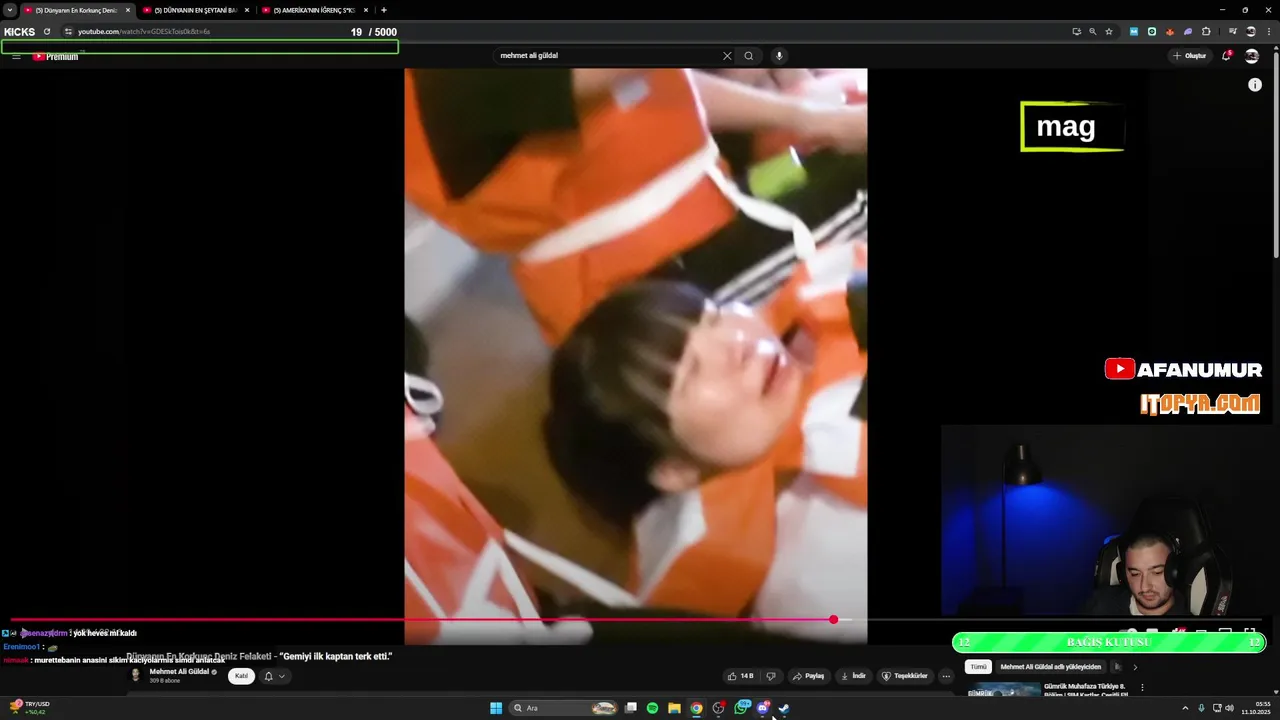Viewport: 1280px width, 720px height.
Task: Run search with magnifier button
Action: click(x=748, y=56)
